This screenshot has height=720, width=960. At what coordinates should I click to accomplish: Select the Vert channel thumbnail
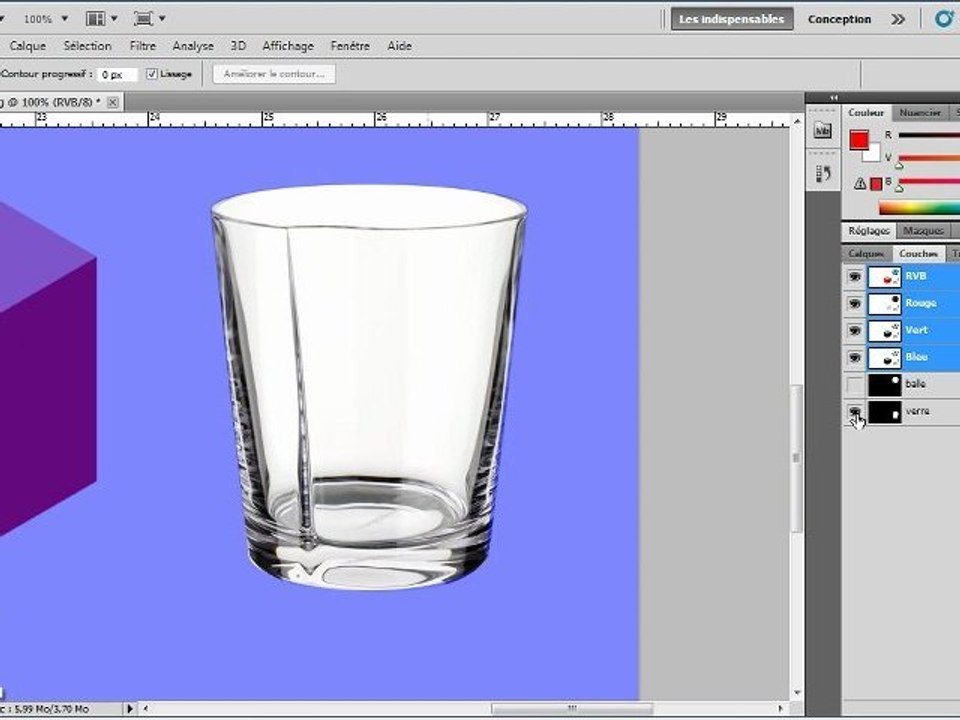point(884,330)
